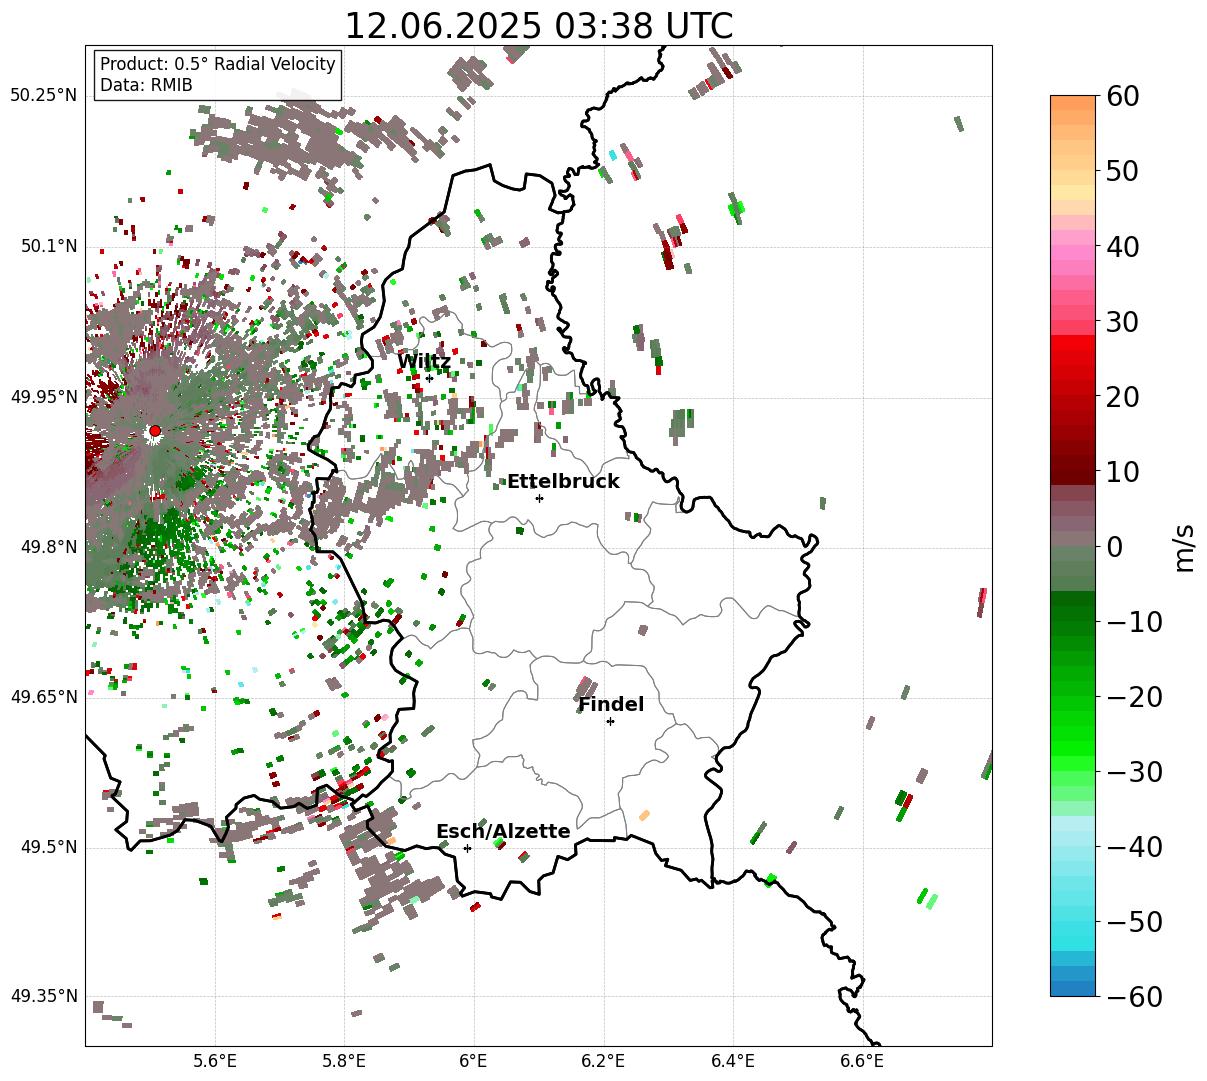Viewport: 1207px width, 1081px height.
Task: Select the Ettelbruck city label
Action: click(563, 482)
